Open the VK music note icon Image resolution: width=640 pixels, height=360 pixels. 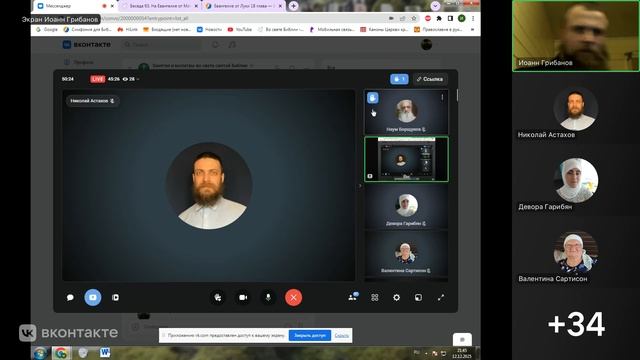[x=232, y=44]
